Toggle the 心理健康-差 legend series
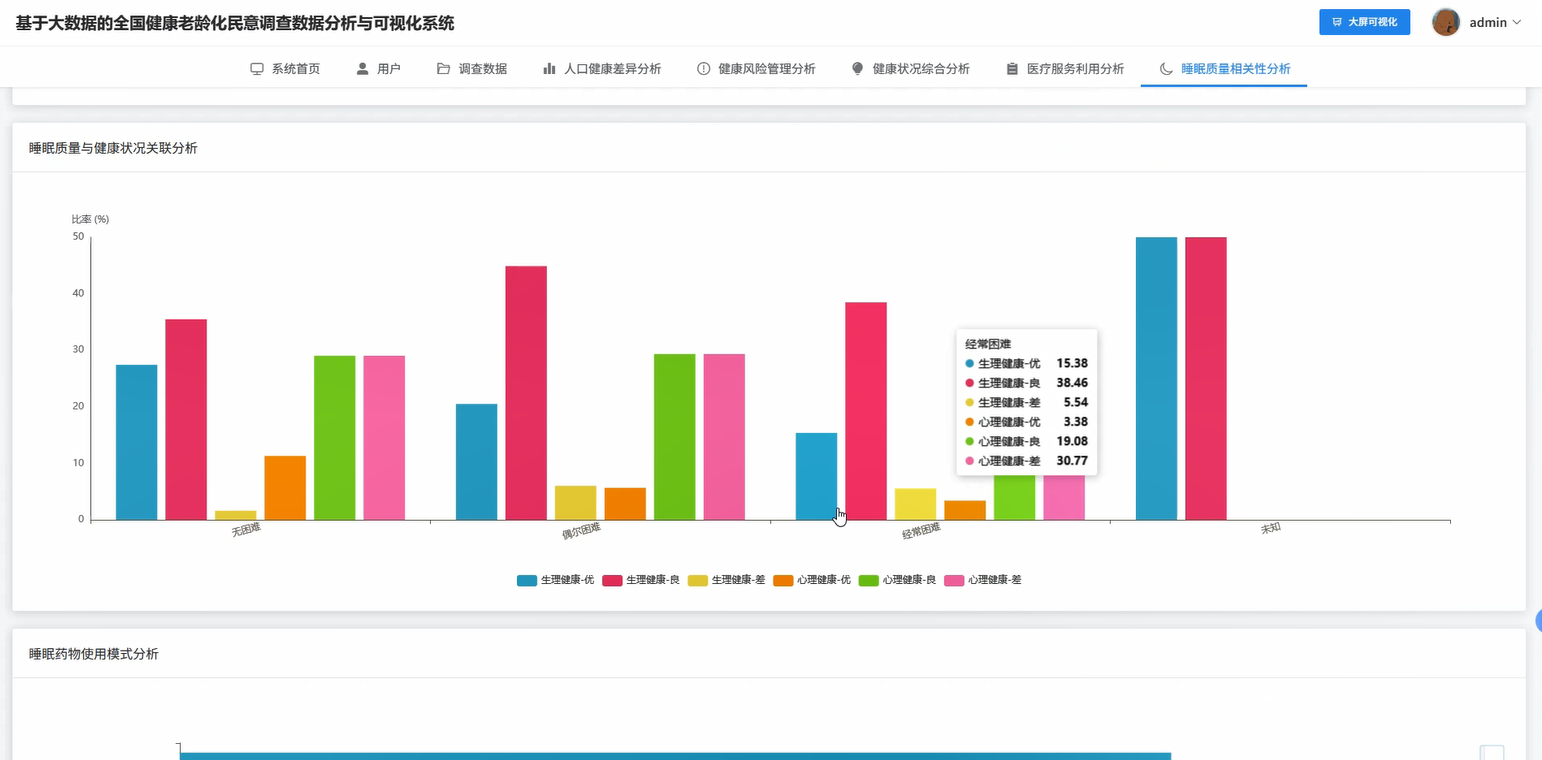Image resolution: width=1542 pixels, height=760 pixels. tap(983, 580)
